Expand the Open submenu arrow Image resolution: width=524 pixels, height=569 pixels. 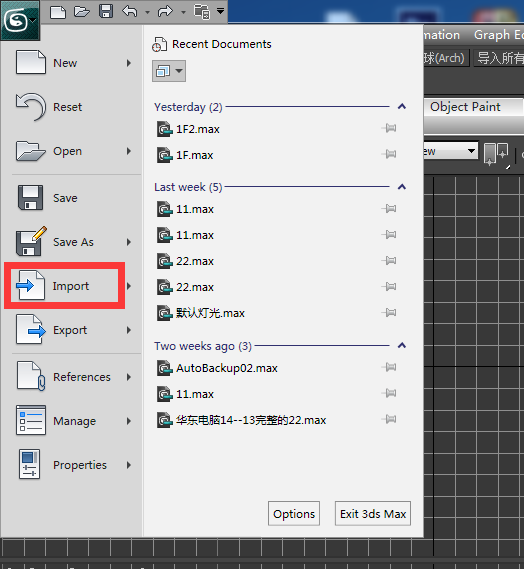[129, 151]
